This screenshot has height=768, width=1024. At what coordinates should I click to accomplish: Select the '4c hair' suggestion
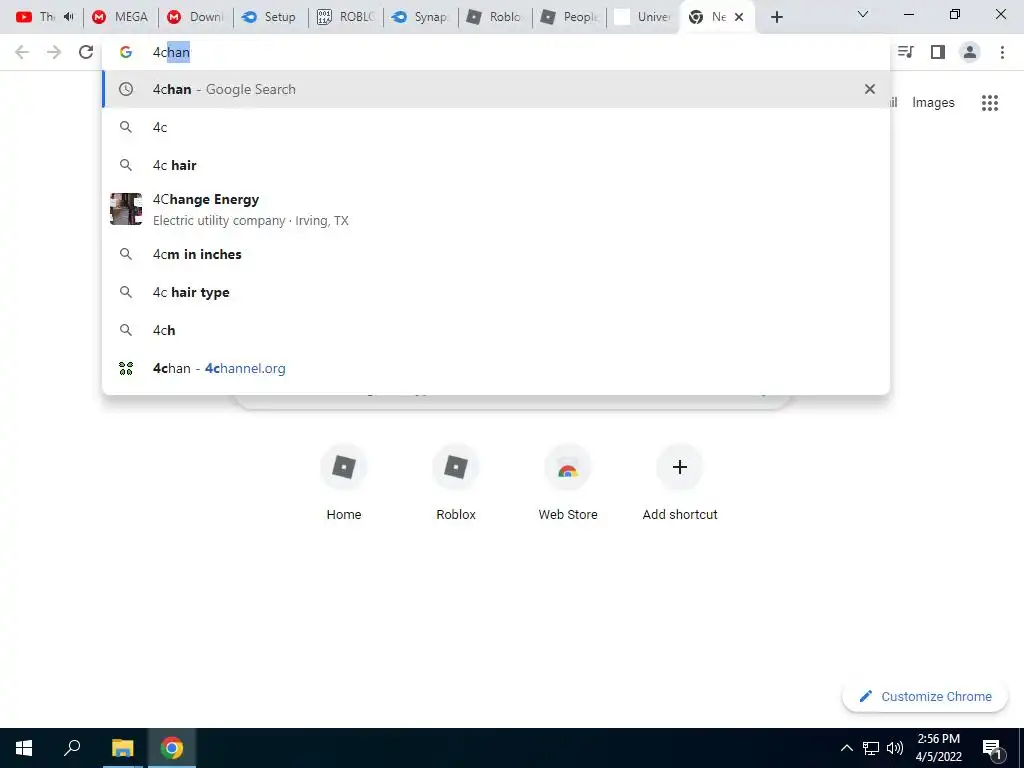click(x=496, y=165)
